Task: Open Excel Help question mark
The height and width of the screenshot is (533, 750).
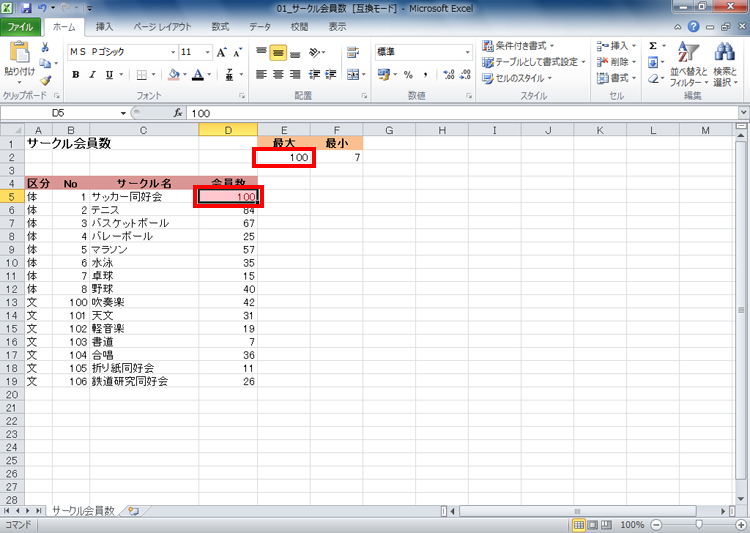Action: pyautogui.click(x=694, y=27)
